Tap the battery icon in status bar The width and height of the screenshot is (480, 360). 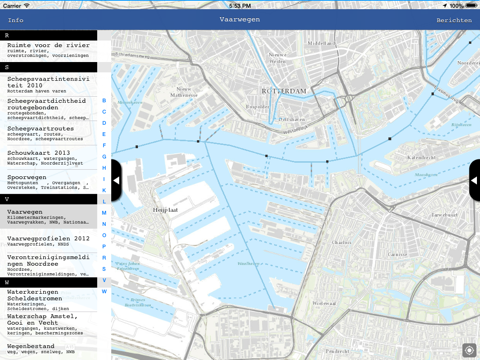click(x=471, y=6)
